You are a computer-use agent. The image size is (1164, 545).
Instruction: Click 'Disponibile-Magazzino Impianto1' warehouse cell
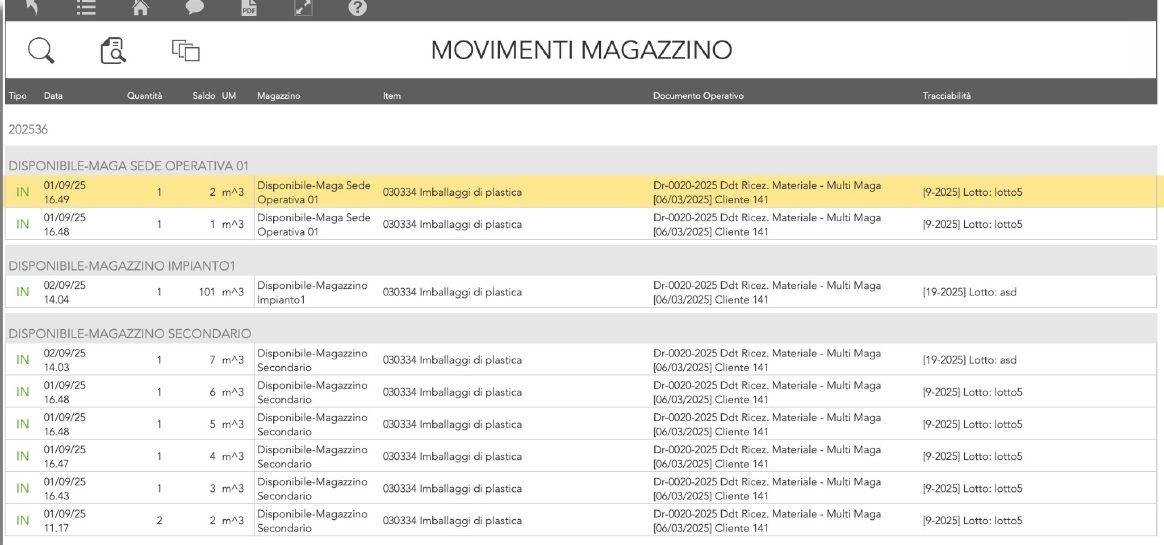[313, 293]
